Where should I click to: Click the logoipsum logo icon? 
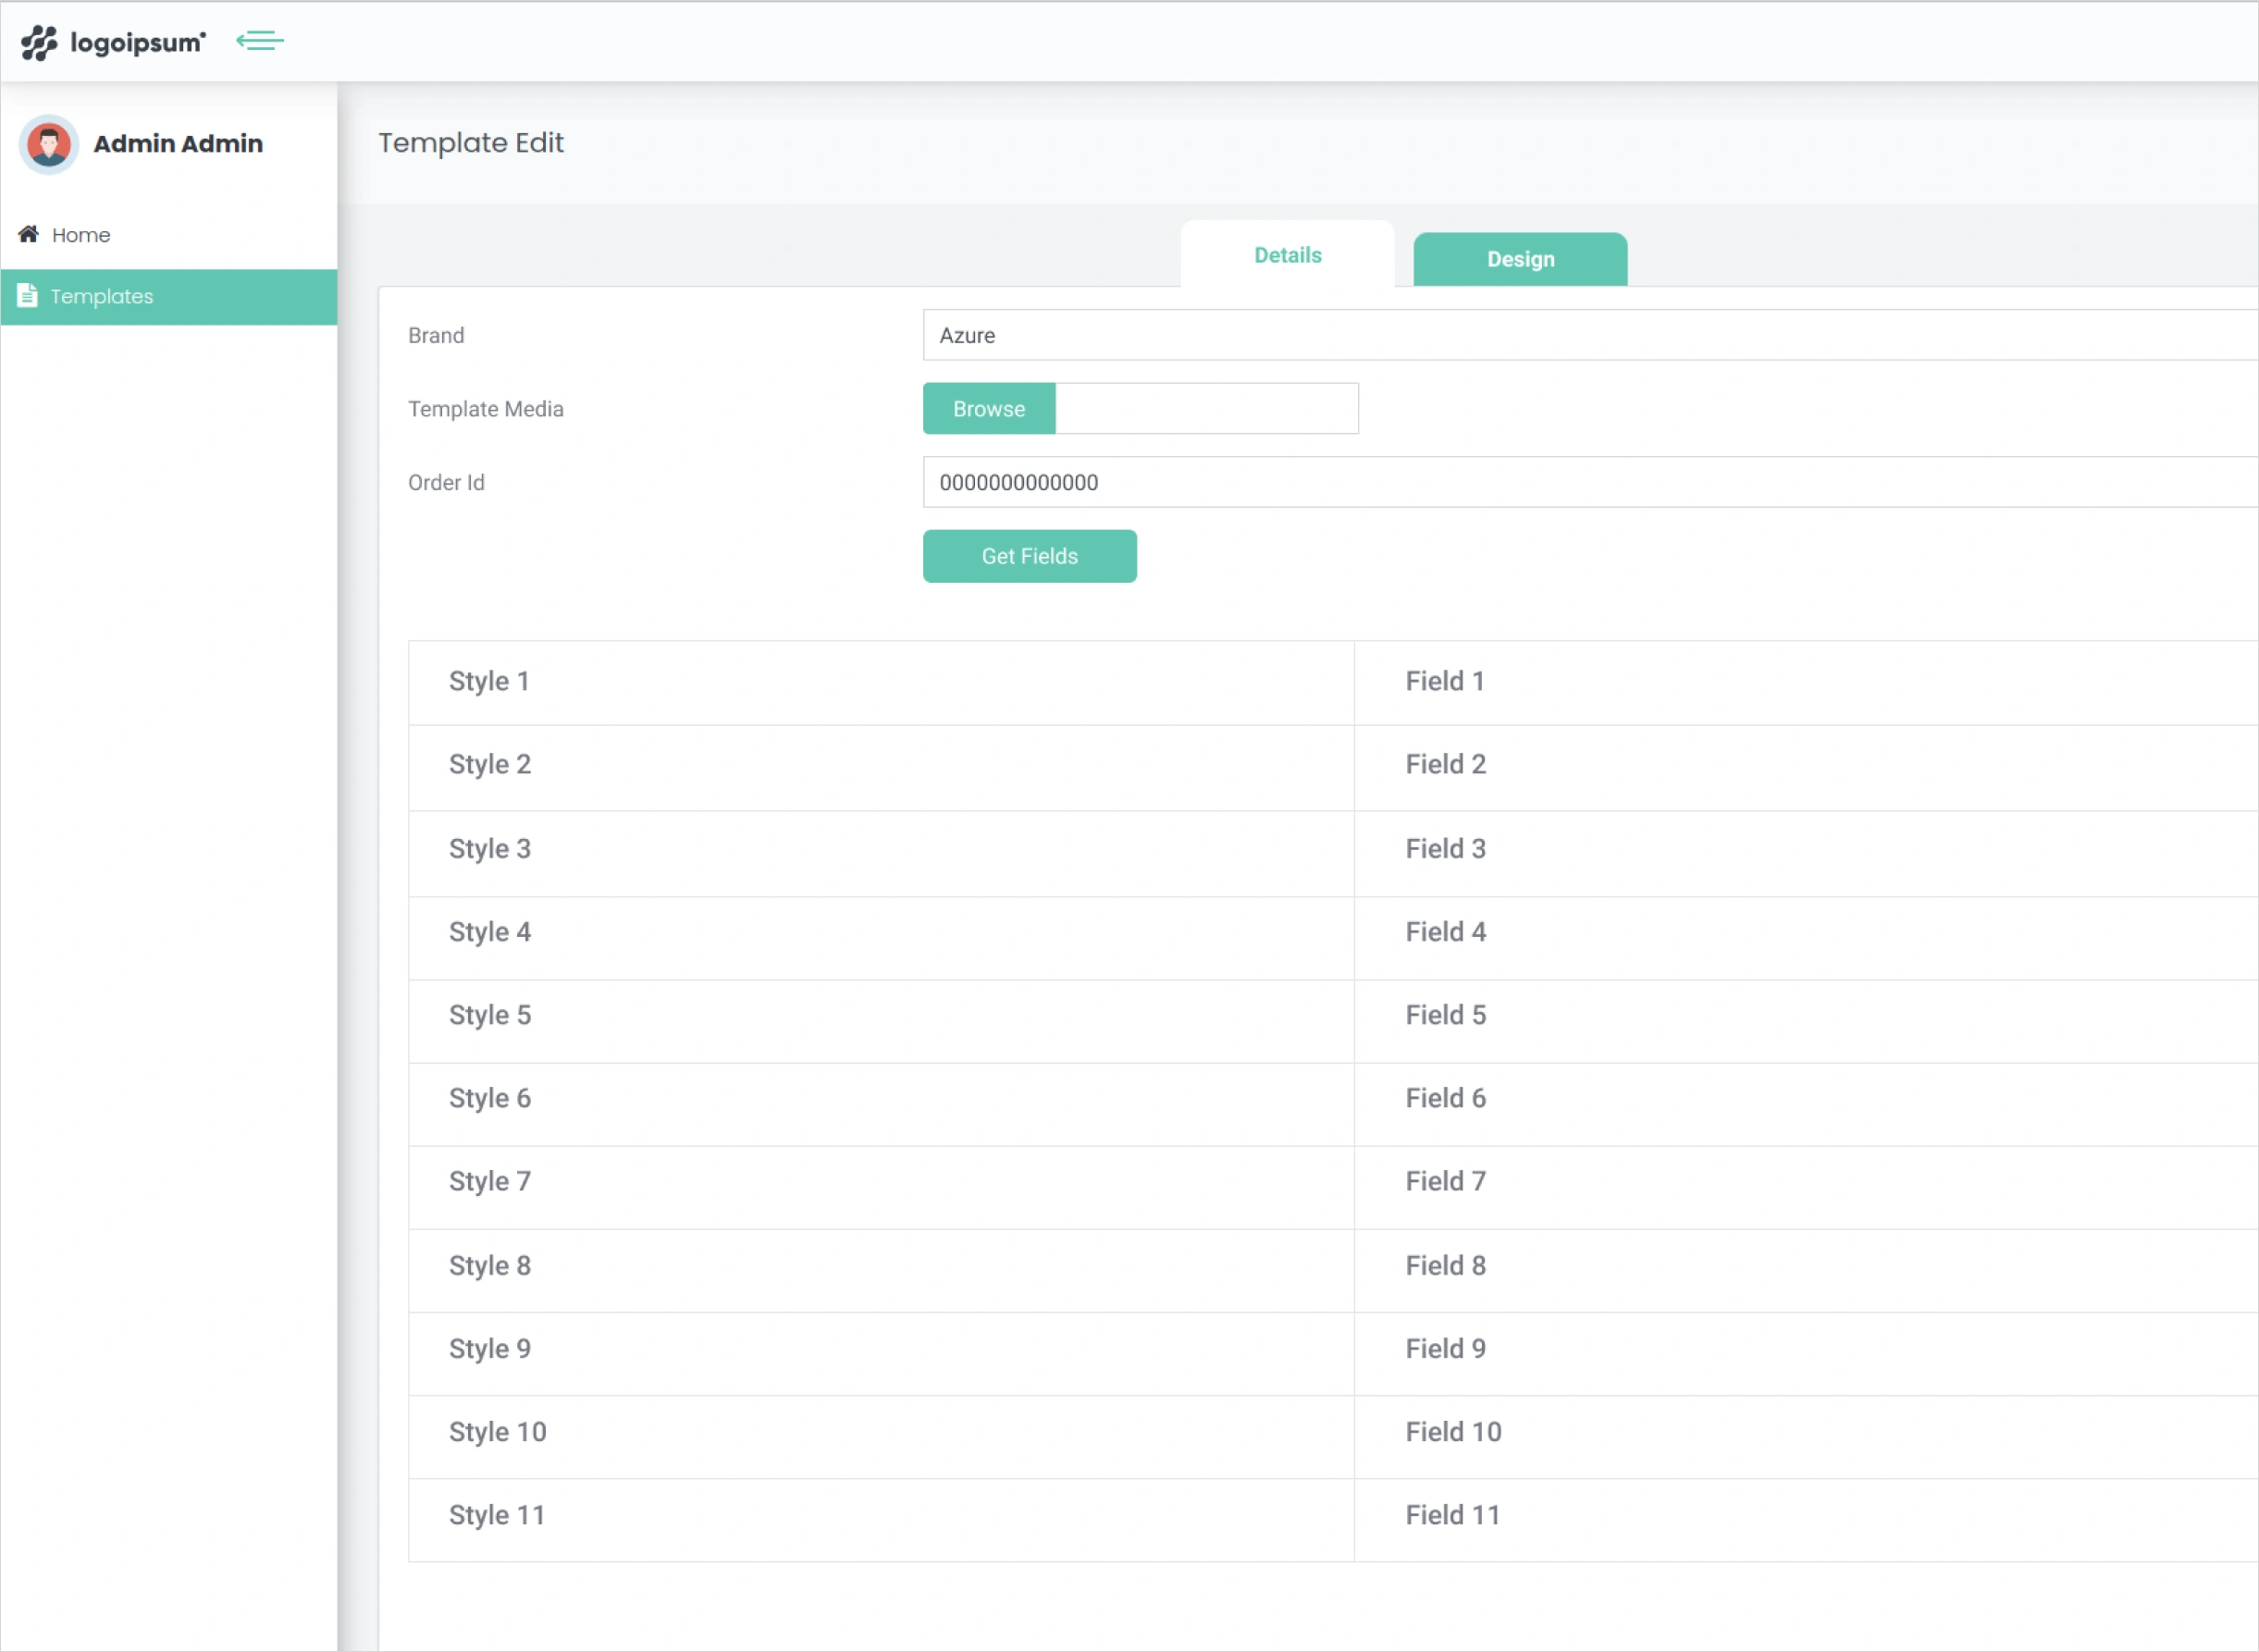click(40, 43)
